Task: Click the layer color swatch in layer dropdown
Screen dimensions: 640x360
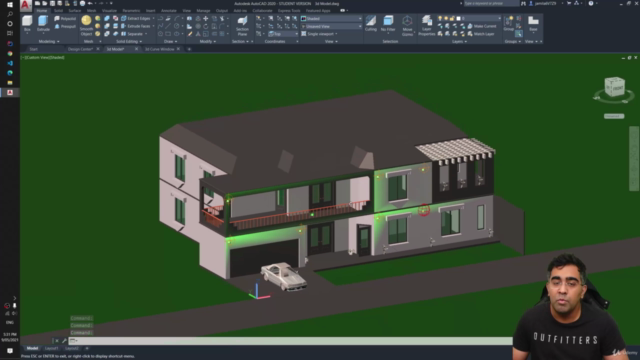Action: (x=458, y=18)
